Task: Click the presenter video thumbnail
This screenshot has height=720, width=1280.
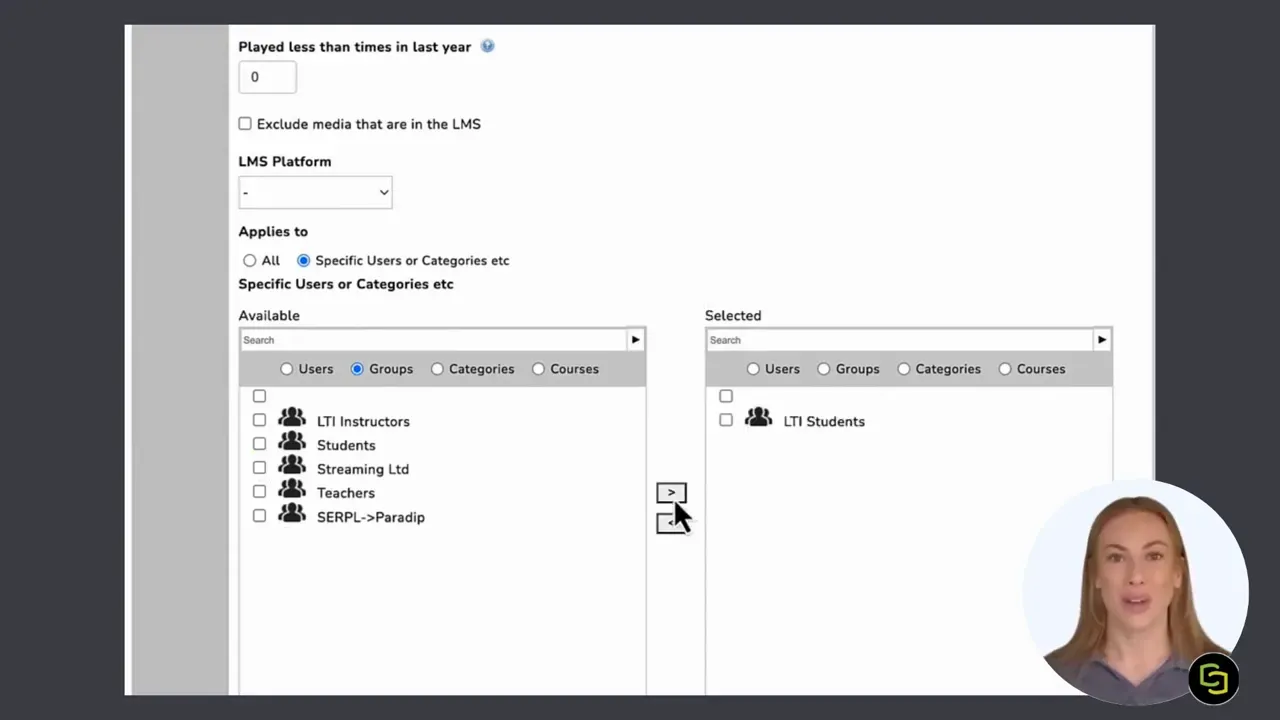Action: tap(1135, 593)
